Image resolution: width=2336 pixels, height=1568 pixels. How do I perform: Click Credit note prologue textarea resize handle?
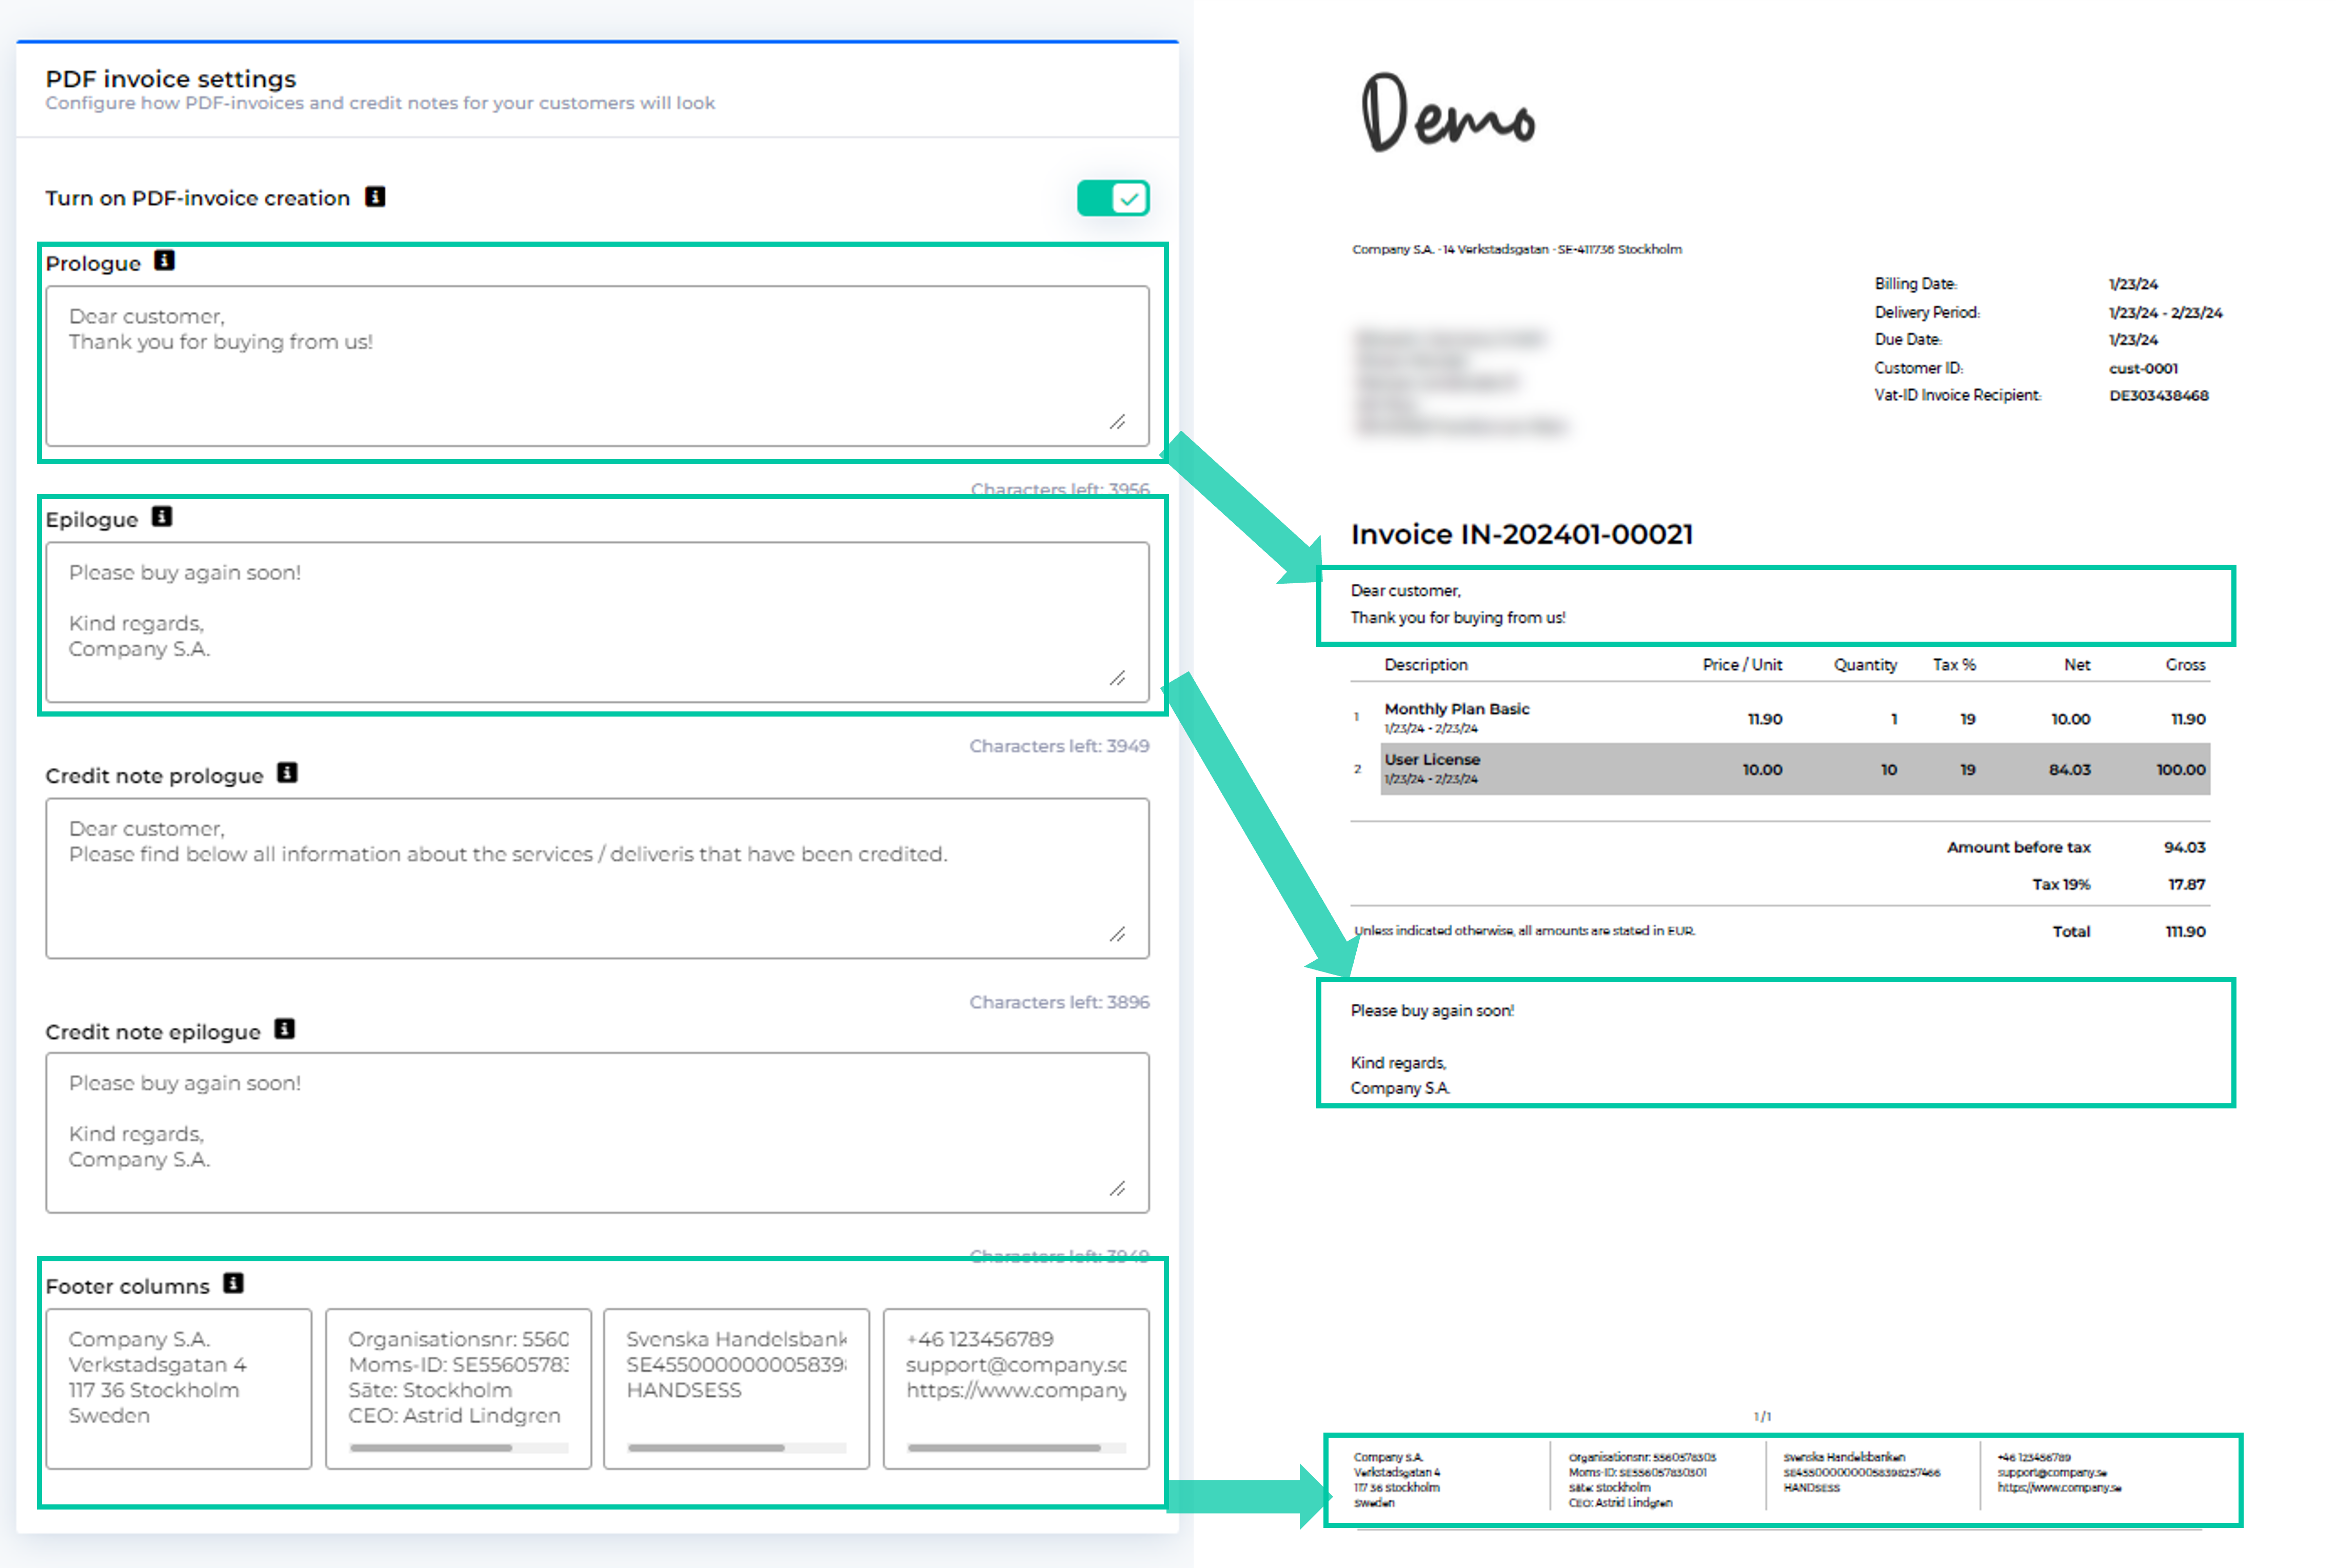[x=1117, y=934]
